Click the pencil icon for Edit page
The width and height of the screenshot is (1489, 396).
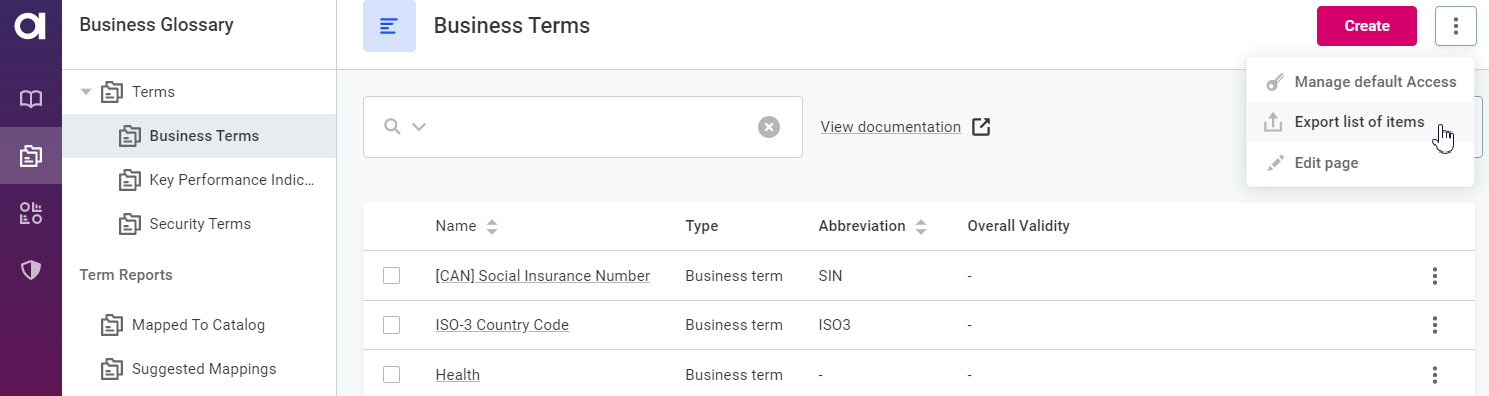click(x=1274, y=163)
